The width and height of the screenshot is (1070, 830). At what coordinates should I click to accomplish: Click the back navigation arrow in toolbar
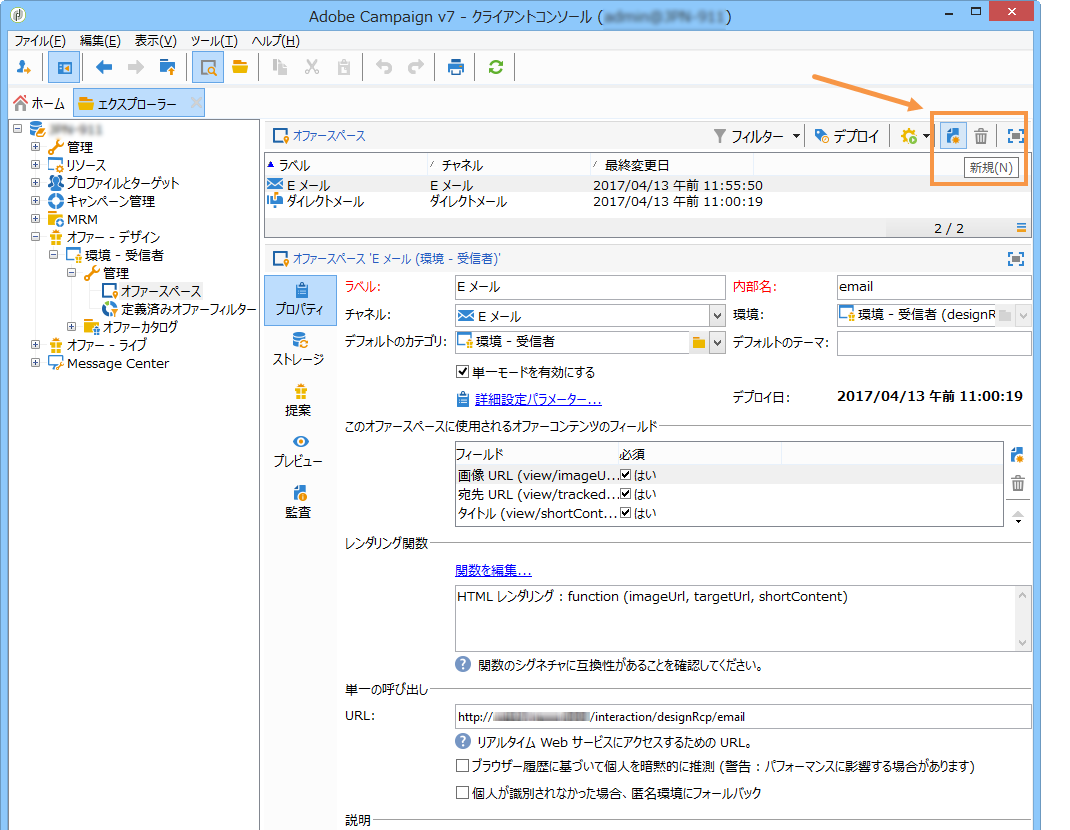coord(104,67)
